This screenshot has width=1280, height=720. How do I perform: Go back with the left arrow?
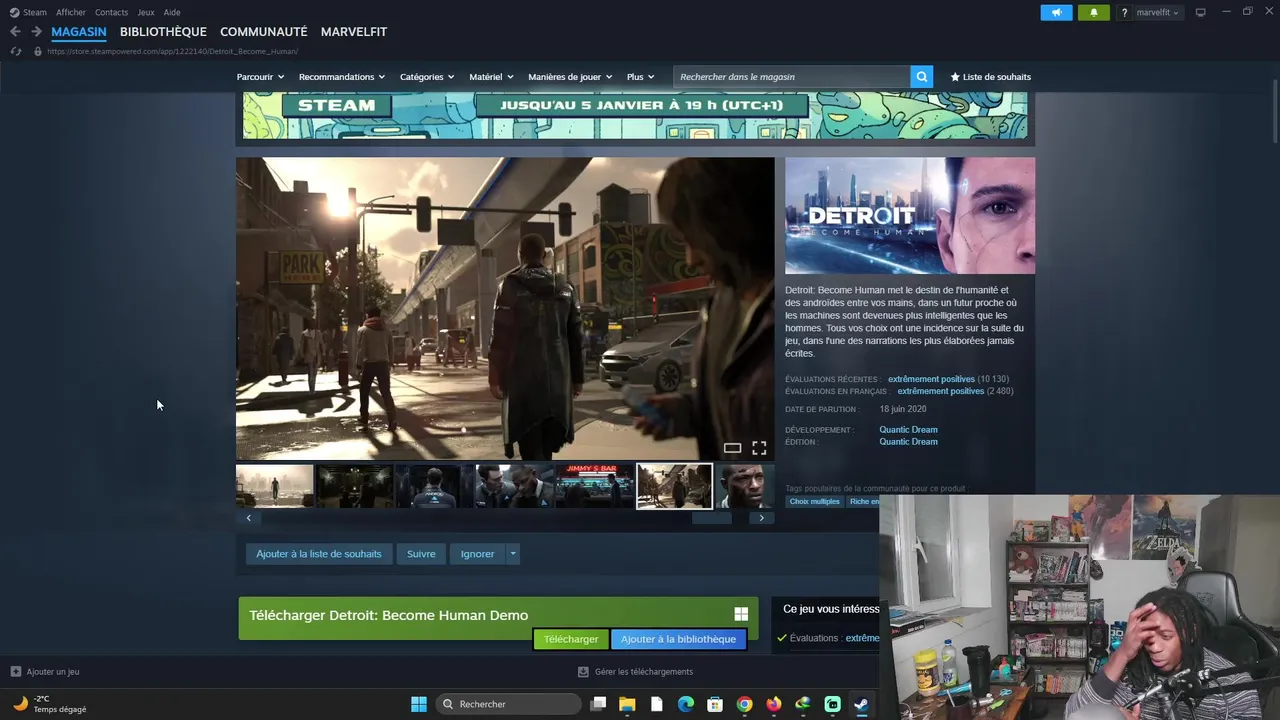pyautogui.click(x=15, y=32)
